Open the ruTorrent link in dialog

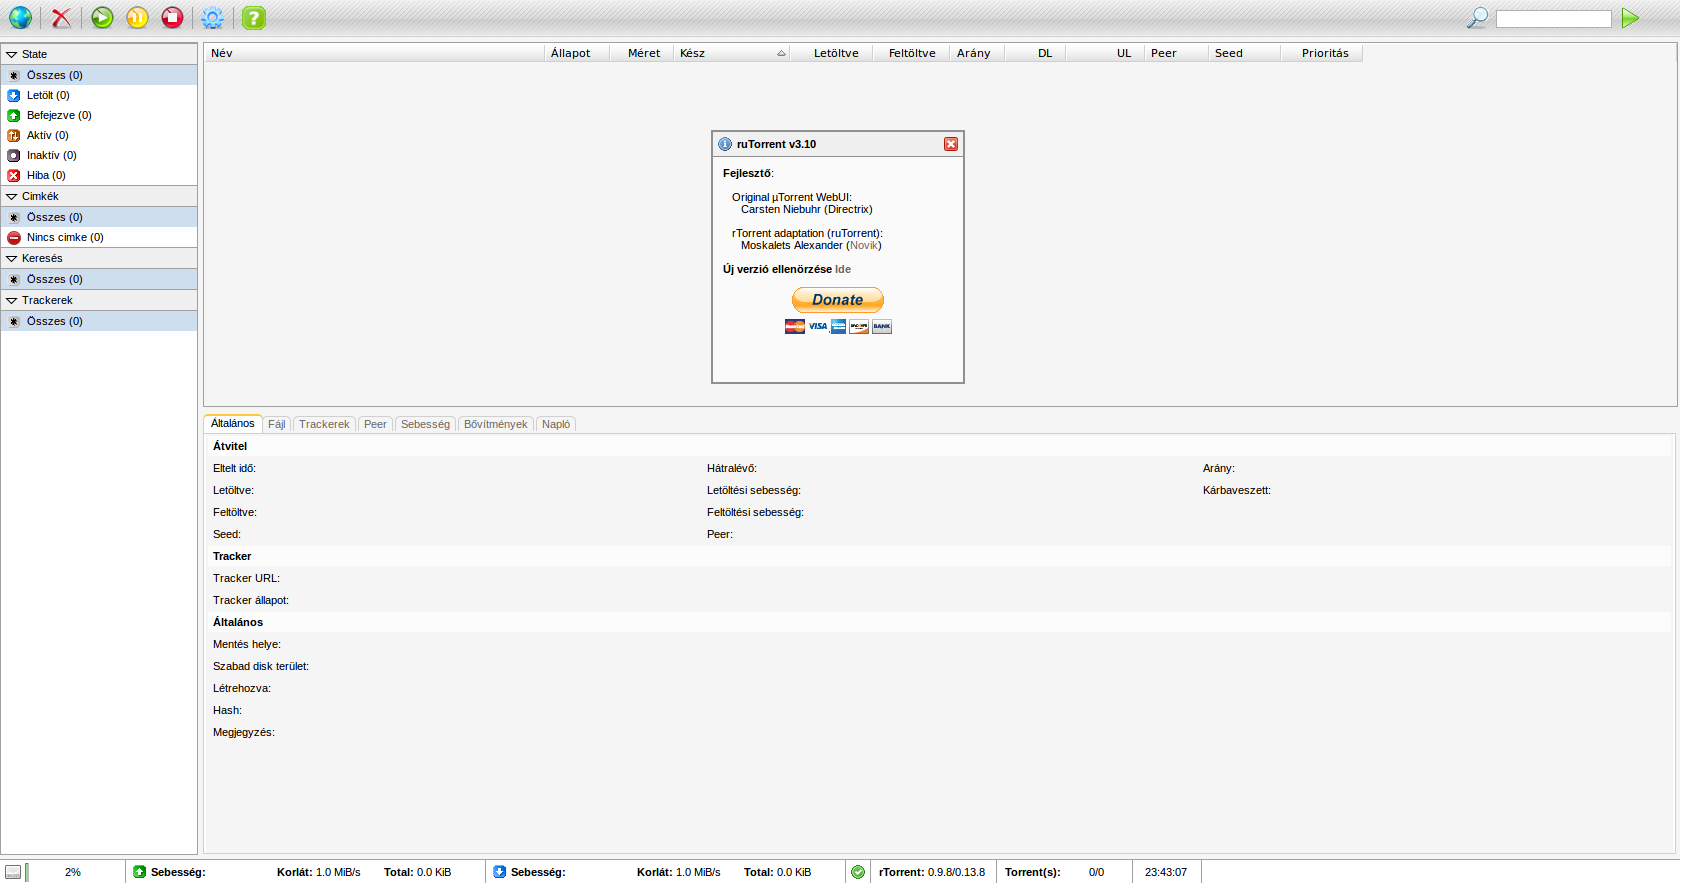click(x=854, y=233)
